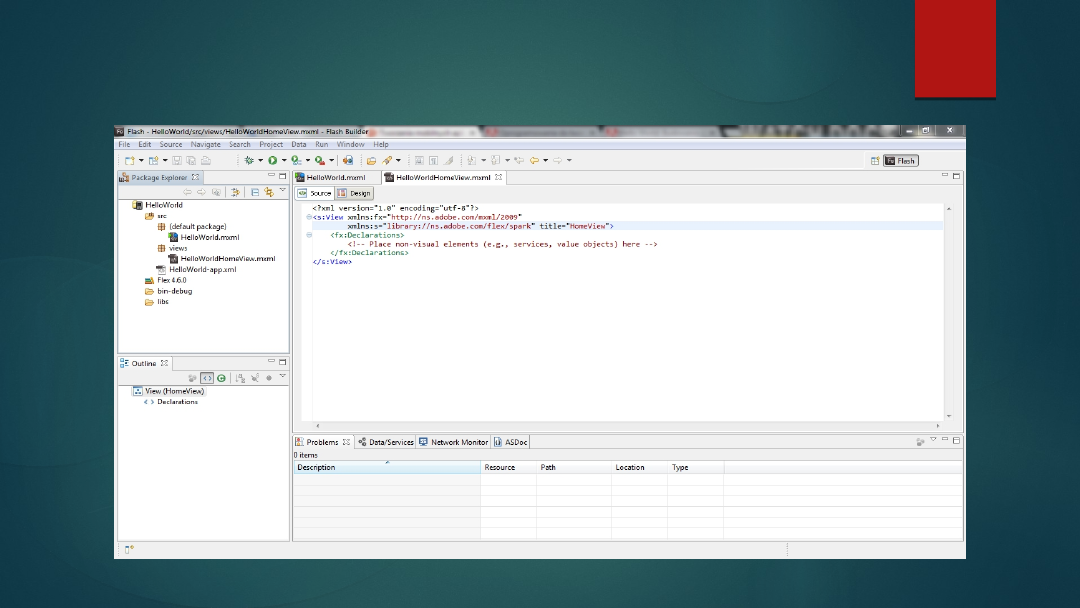Click the Sort icon in Outline toolbar

(241, 378)
